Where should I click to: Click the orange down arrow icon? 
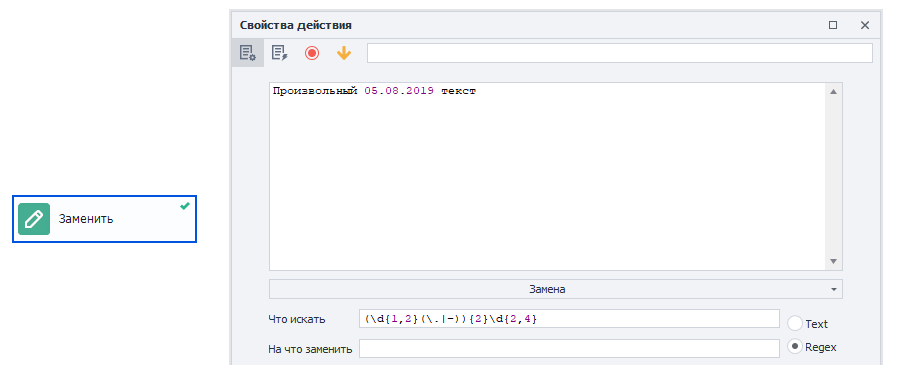[344, 53]
